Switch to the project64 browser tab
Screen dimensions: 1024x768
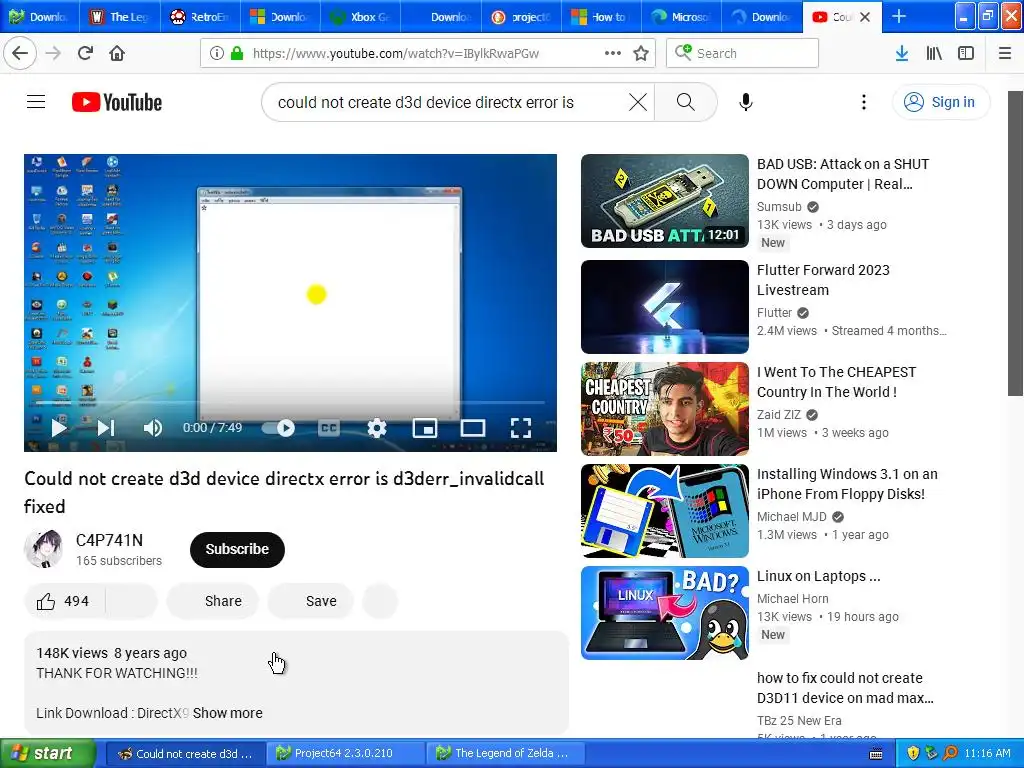pos(521,16)
